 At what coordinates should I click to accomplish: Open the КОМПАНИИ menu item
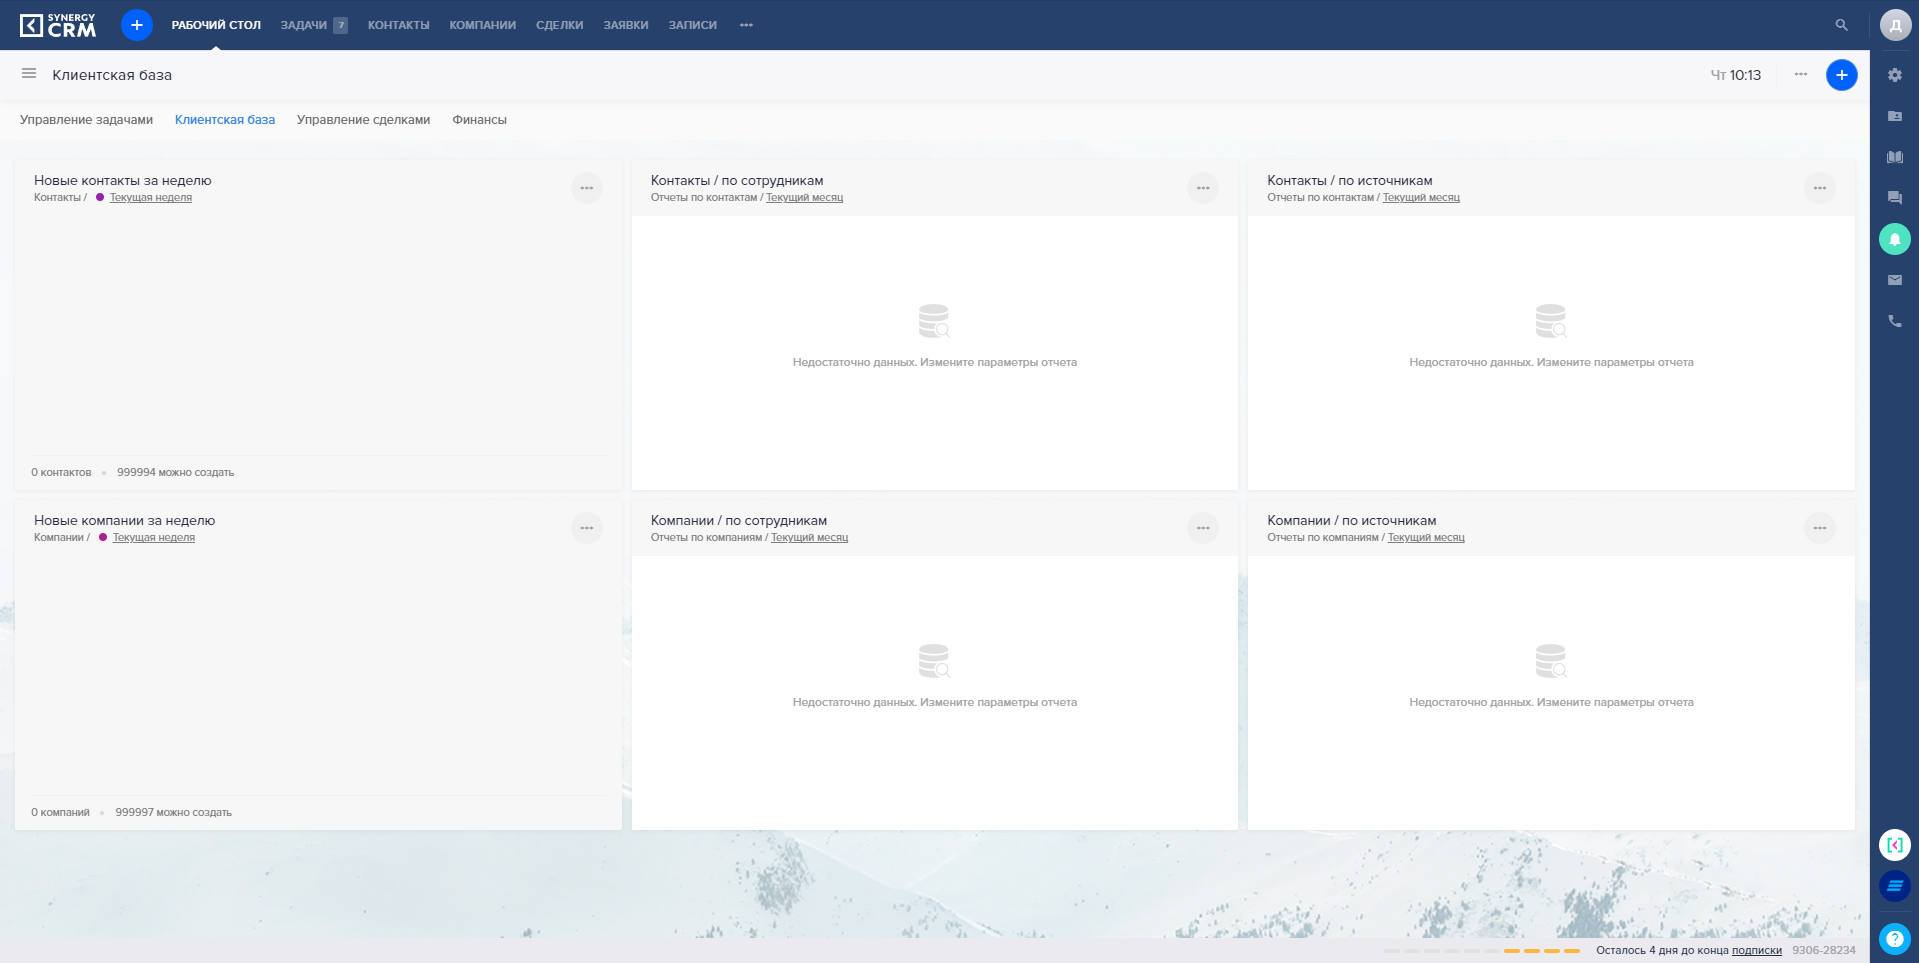[483, 25]
